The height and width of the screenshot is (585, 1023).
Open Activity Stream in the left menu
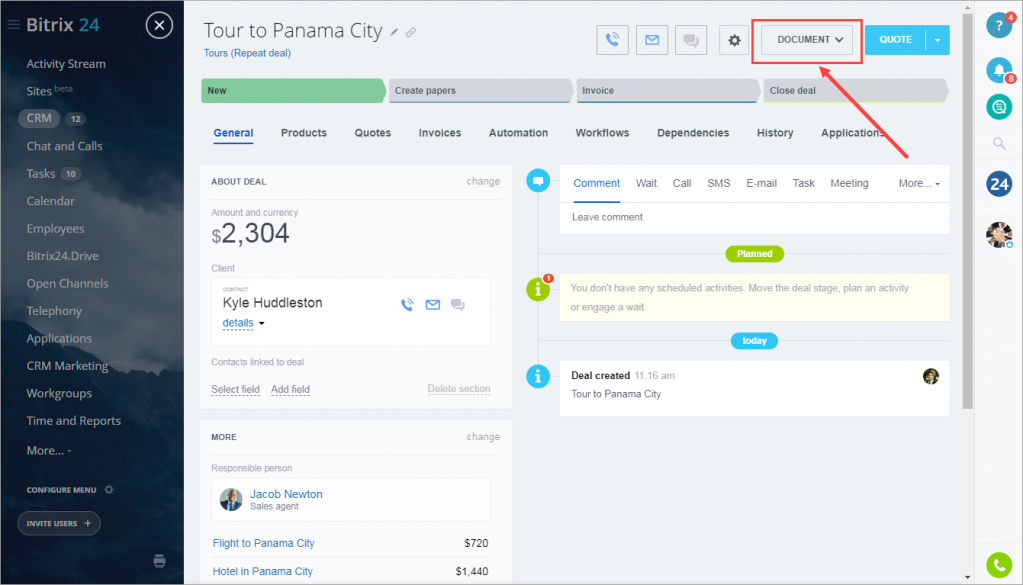pos(66,64)
